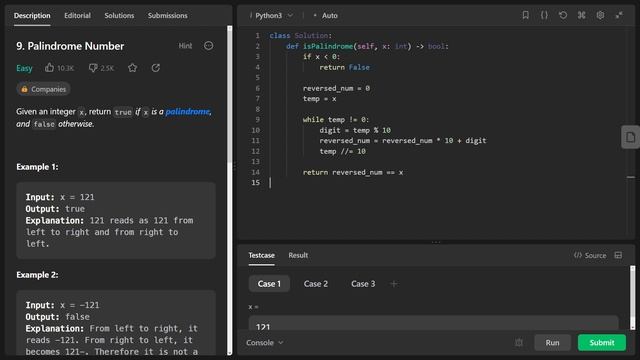Format code with the braces icon
The image size is (640, 360).
(544, 15)
